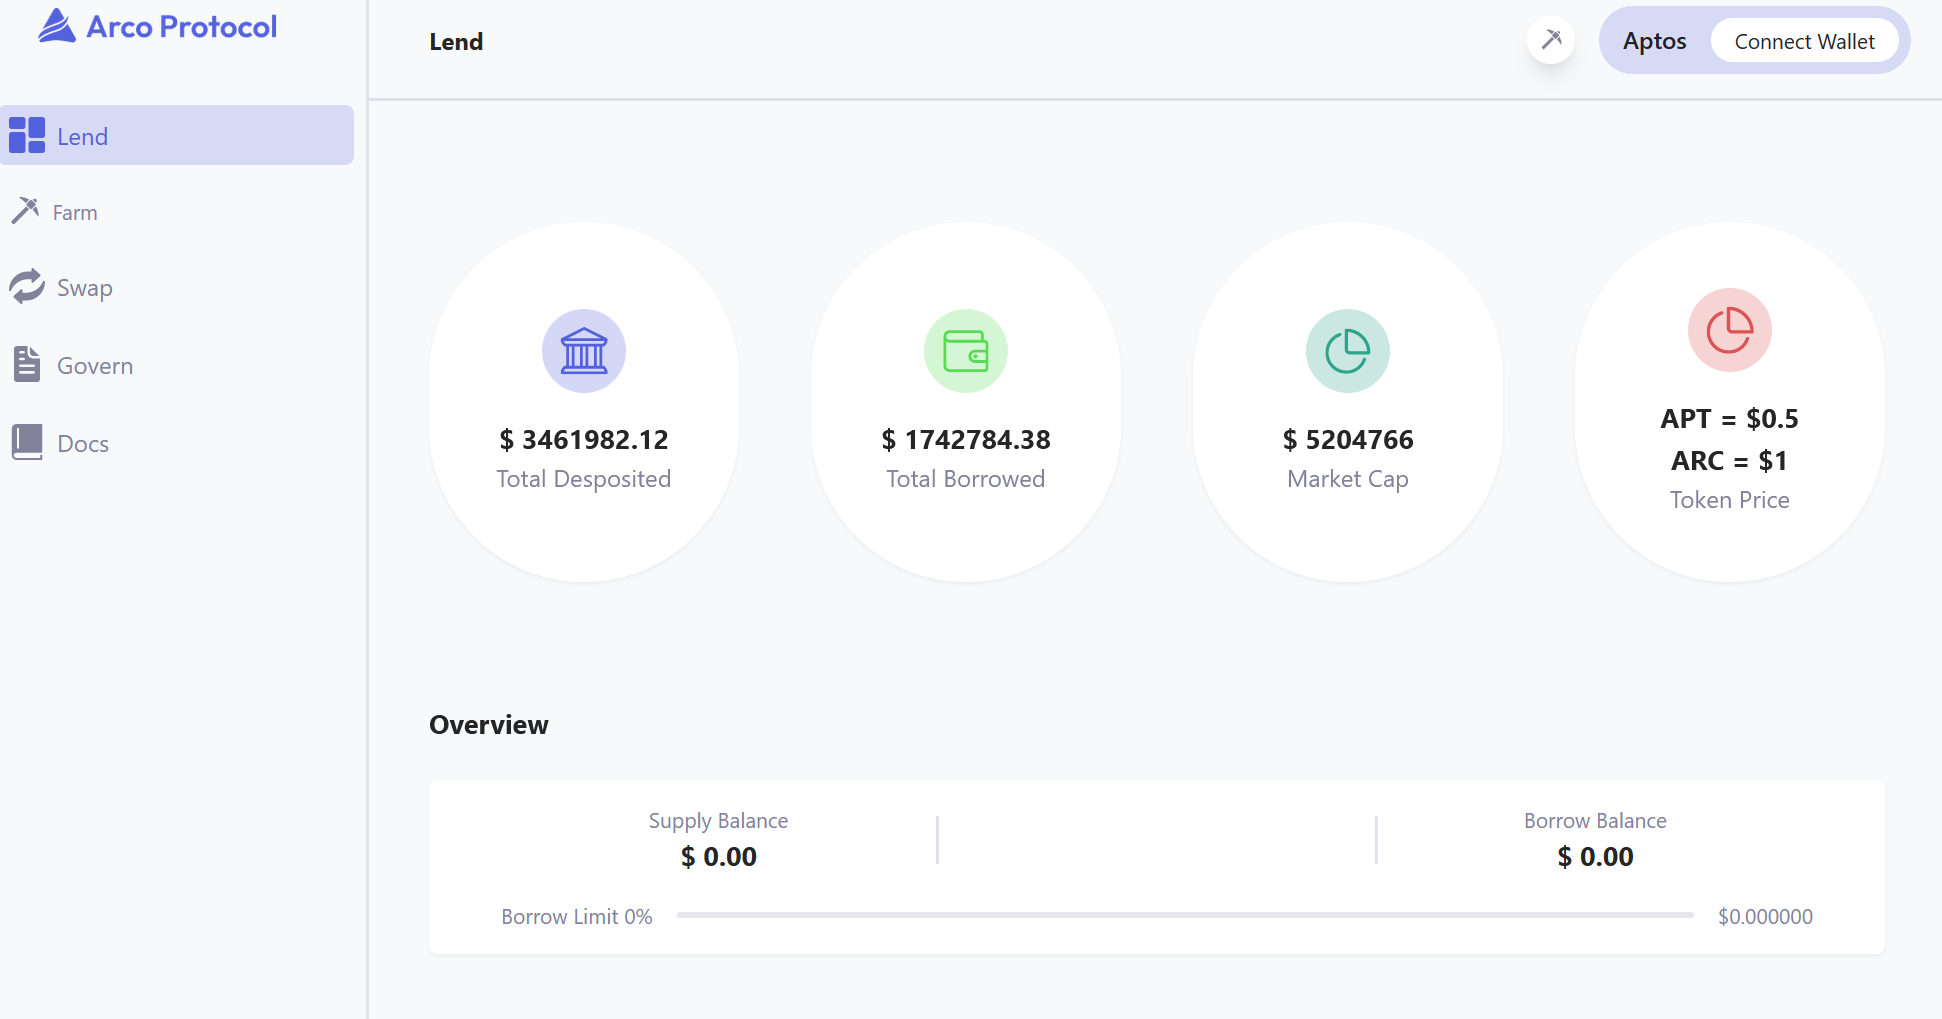Click the pickaxe icon button in header
The height and width of the screenshot is (1019, 1942).
[1550, 41]
